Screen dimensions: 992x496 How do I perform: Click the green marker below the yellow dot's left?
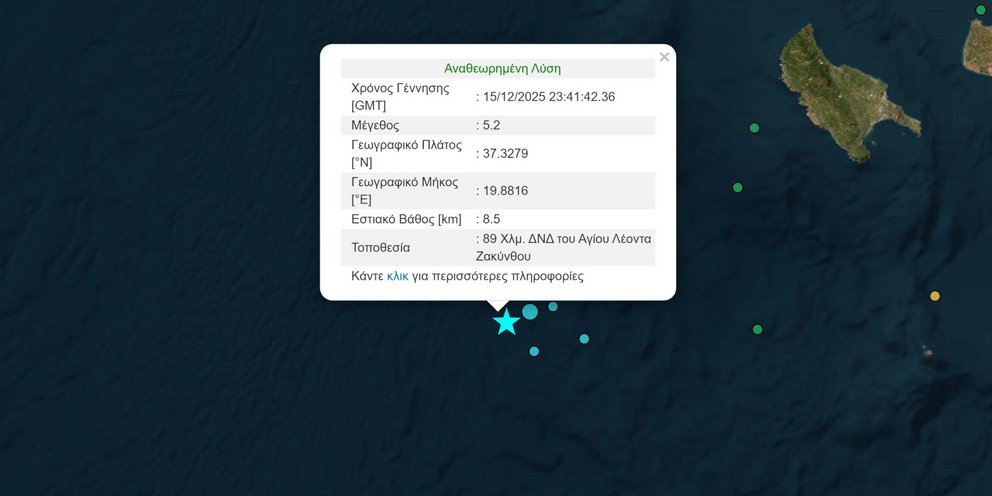pos(758,330)
